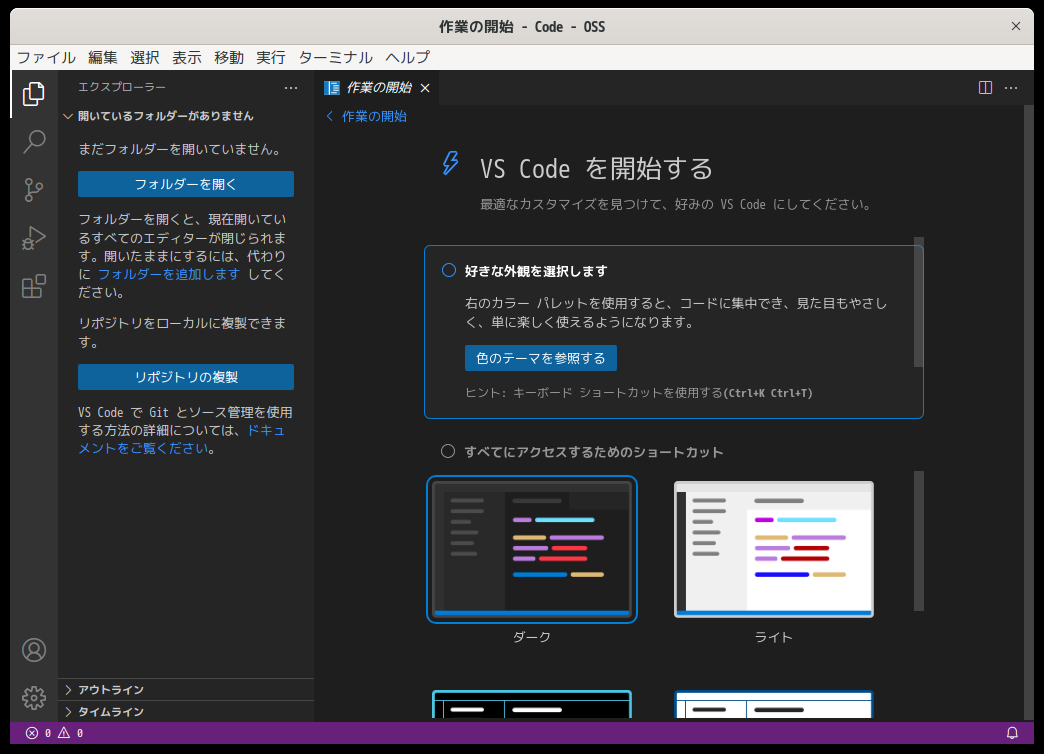Select the 作業の開始 editor tab
This screenshot has height=754, width=1044.
(x=378, y=88)
